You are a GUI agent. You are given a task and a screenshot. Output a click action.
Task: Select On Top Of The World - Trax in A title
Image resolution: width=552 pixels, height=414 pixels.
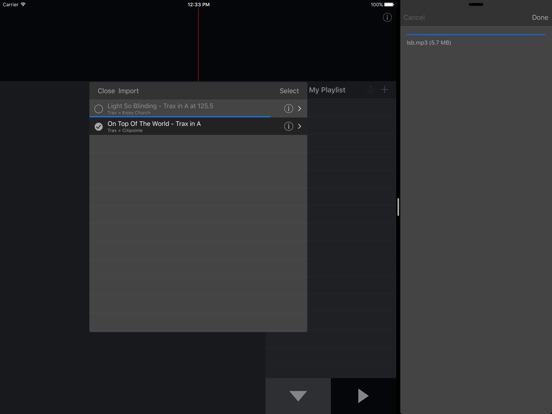[154, 124]
